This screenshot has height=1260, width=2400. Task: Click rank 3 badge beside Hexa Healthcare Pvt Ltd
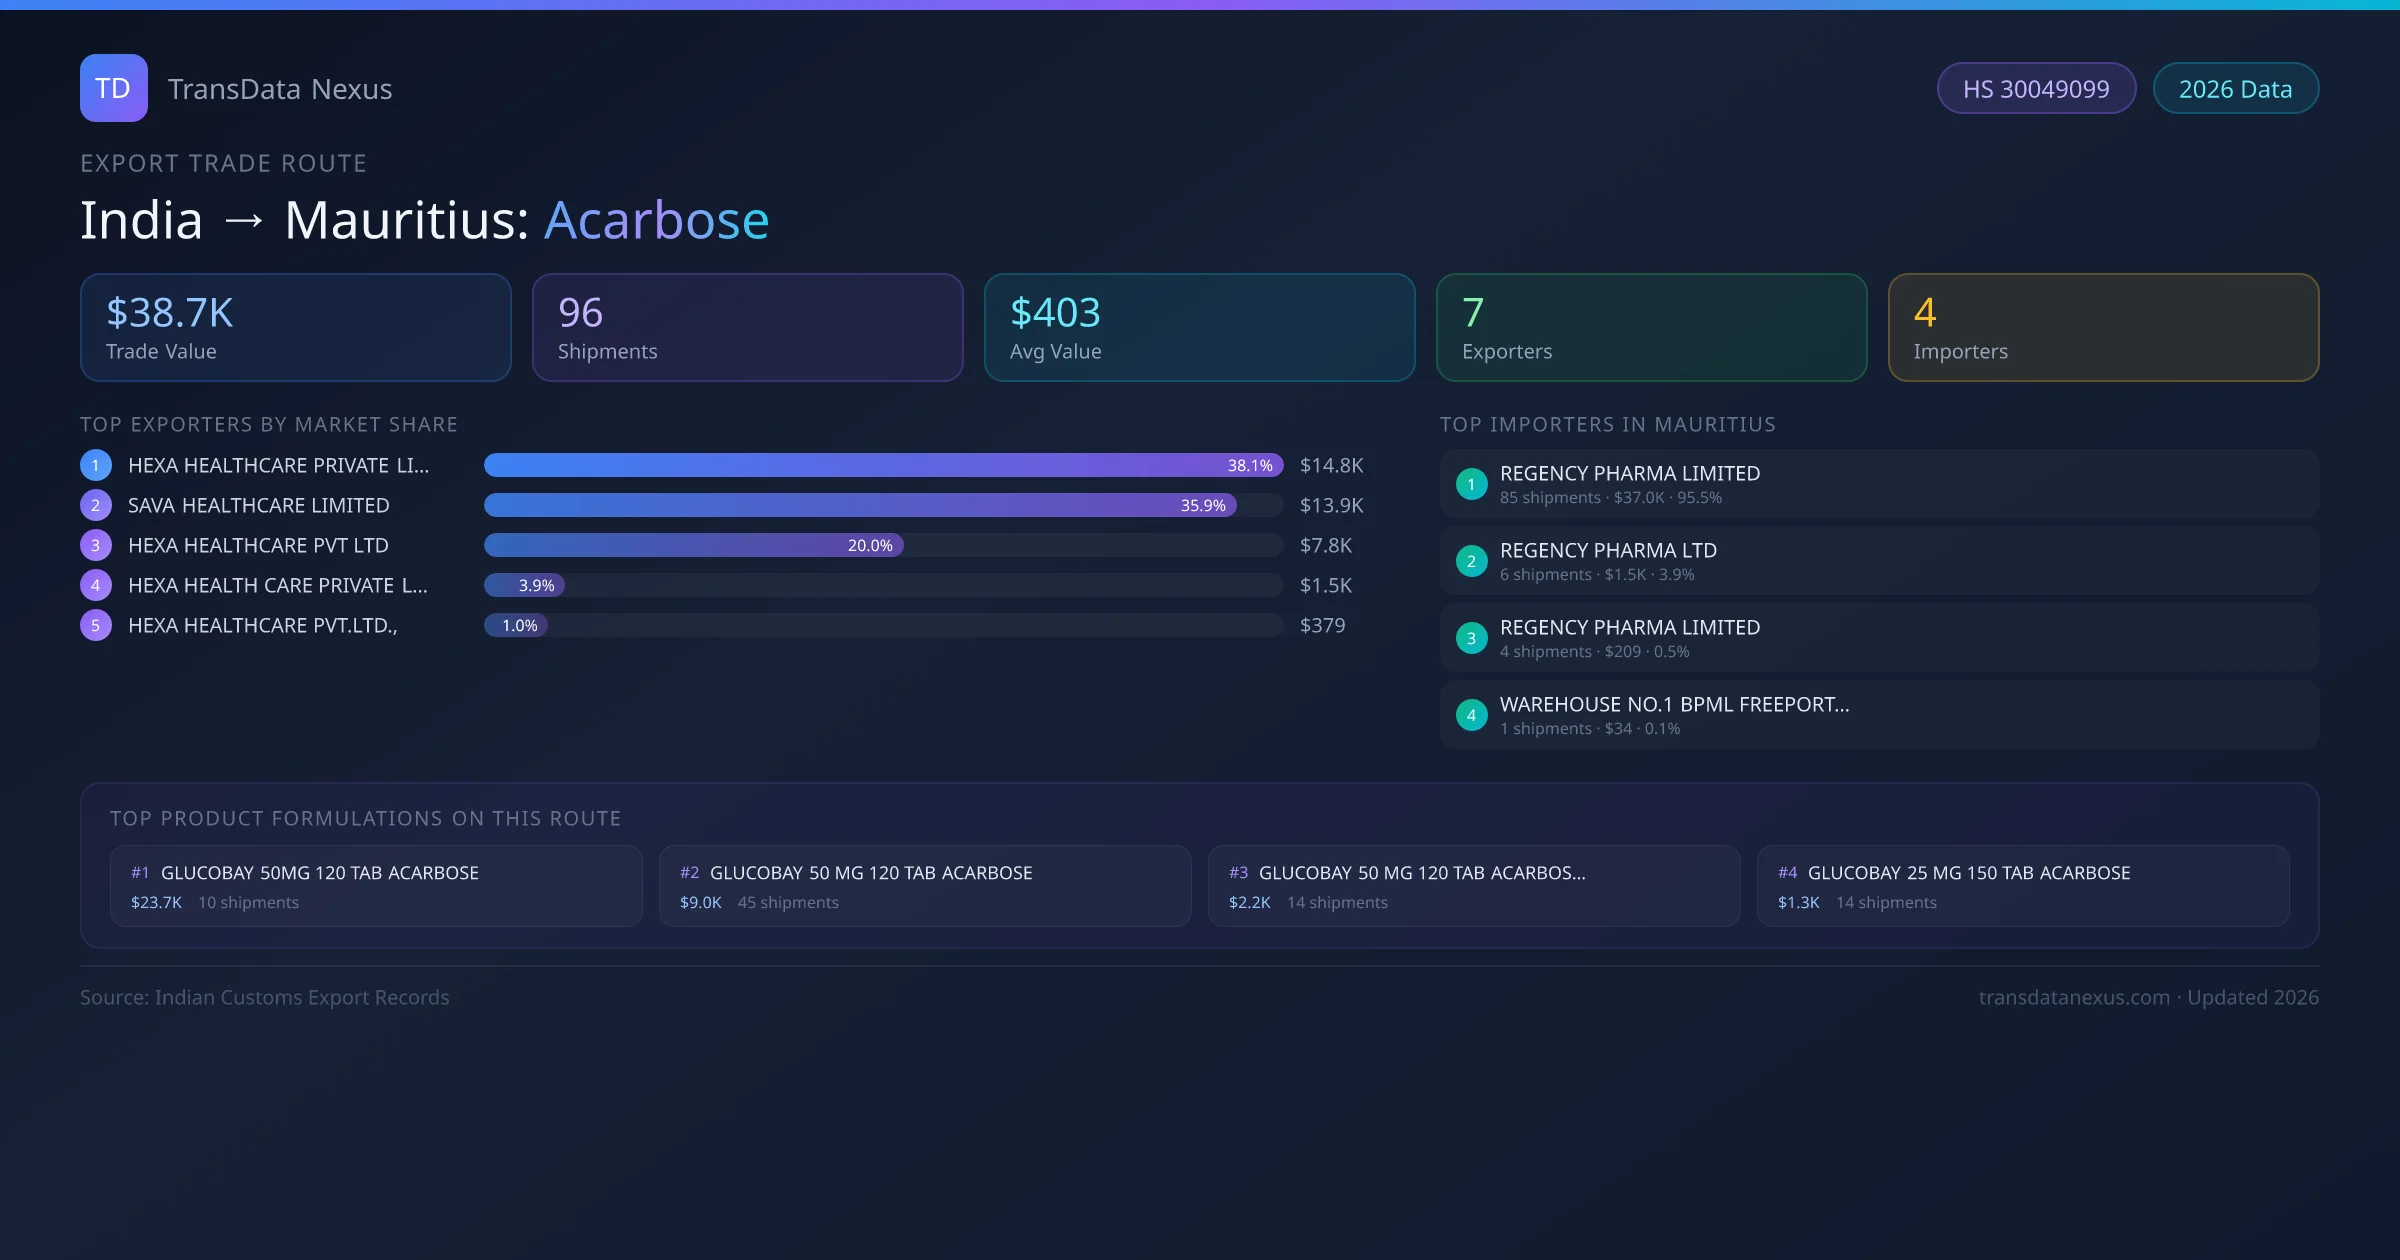[96, 545]
